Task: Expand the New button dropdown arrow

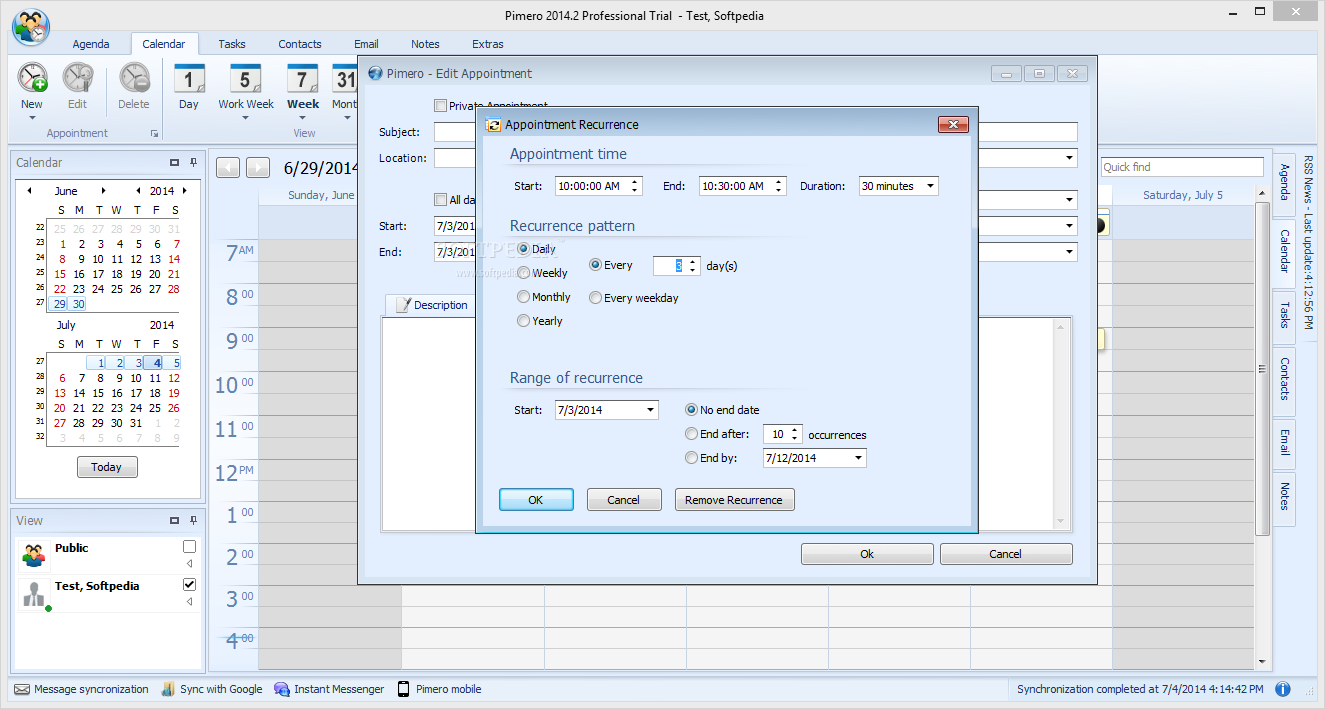Action: 32,118
